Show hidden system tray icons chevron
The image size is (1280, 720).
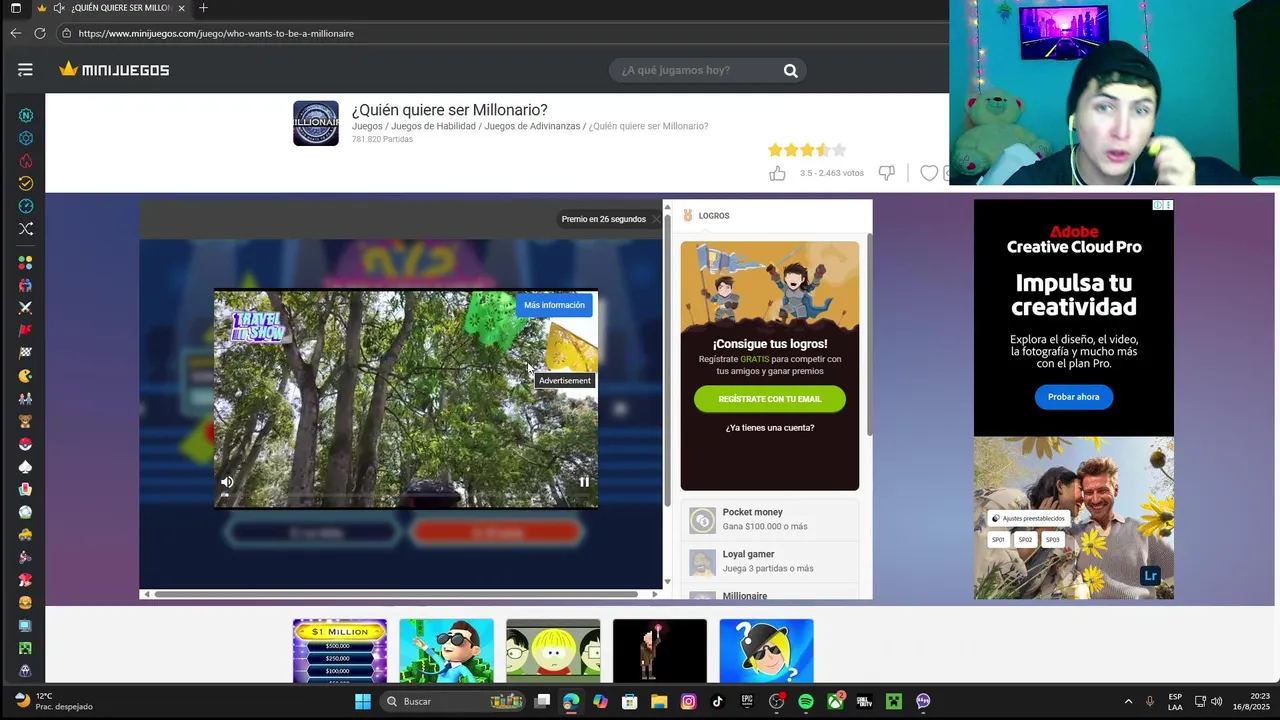[x=1128, y=701]
